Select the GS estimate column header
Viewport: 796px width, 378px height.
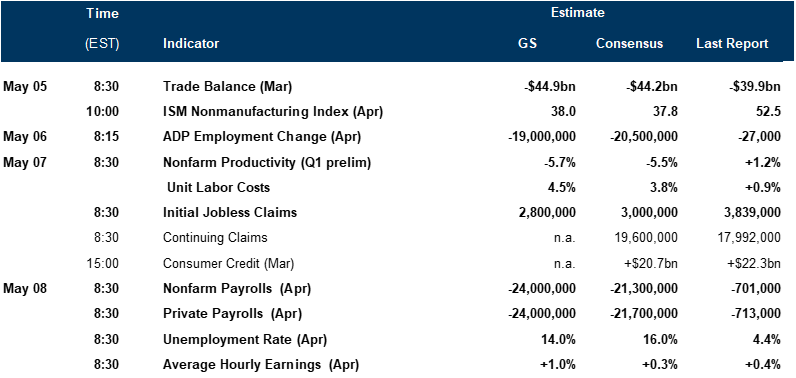coord(527,44)
